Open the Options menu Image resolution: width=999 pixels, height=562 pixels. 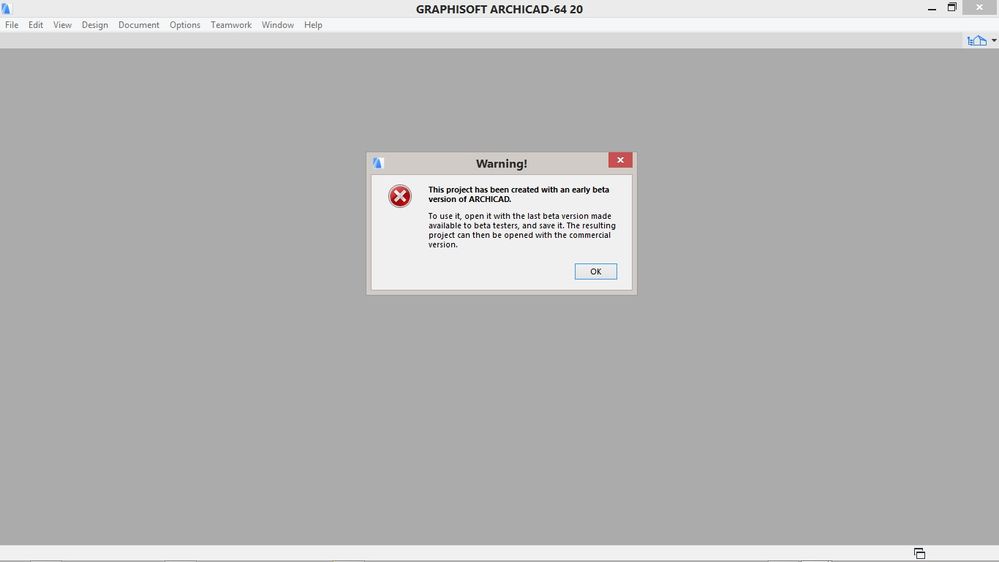(x=185, y=25)
